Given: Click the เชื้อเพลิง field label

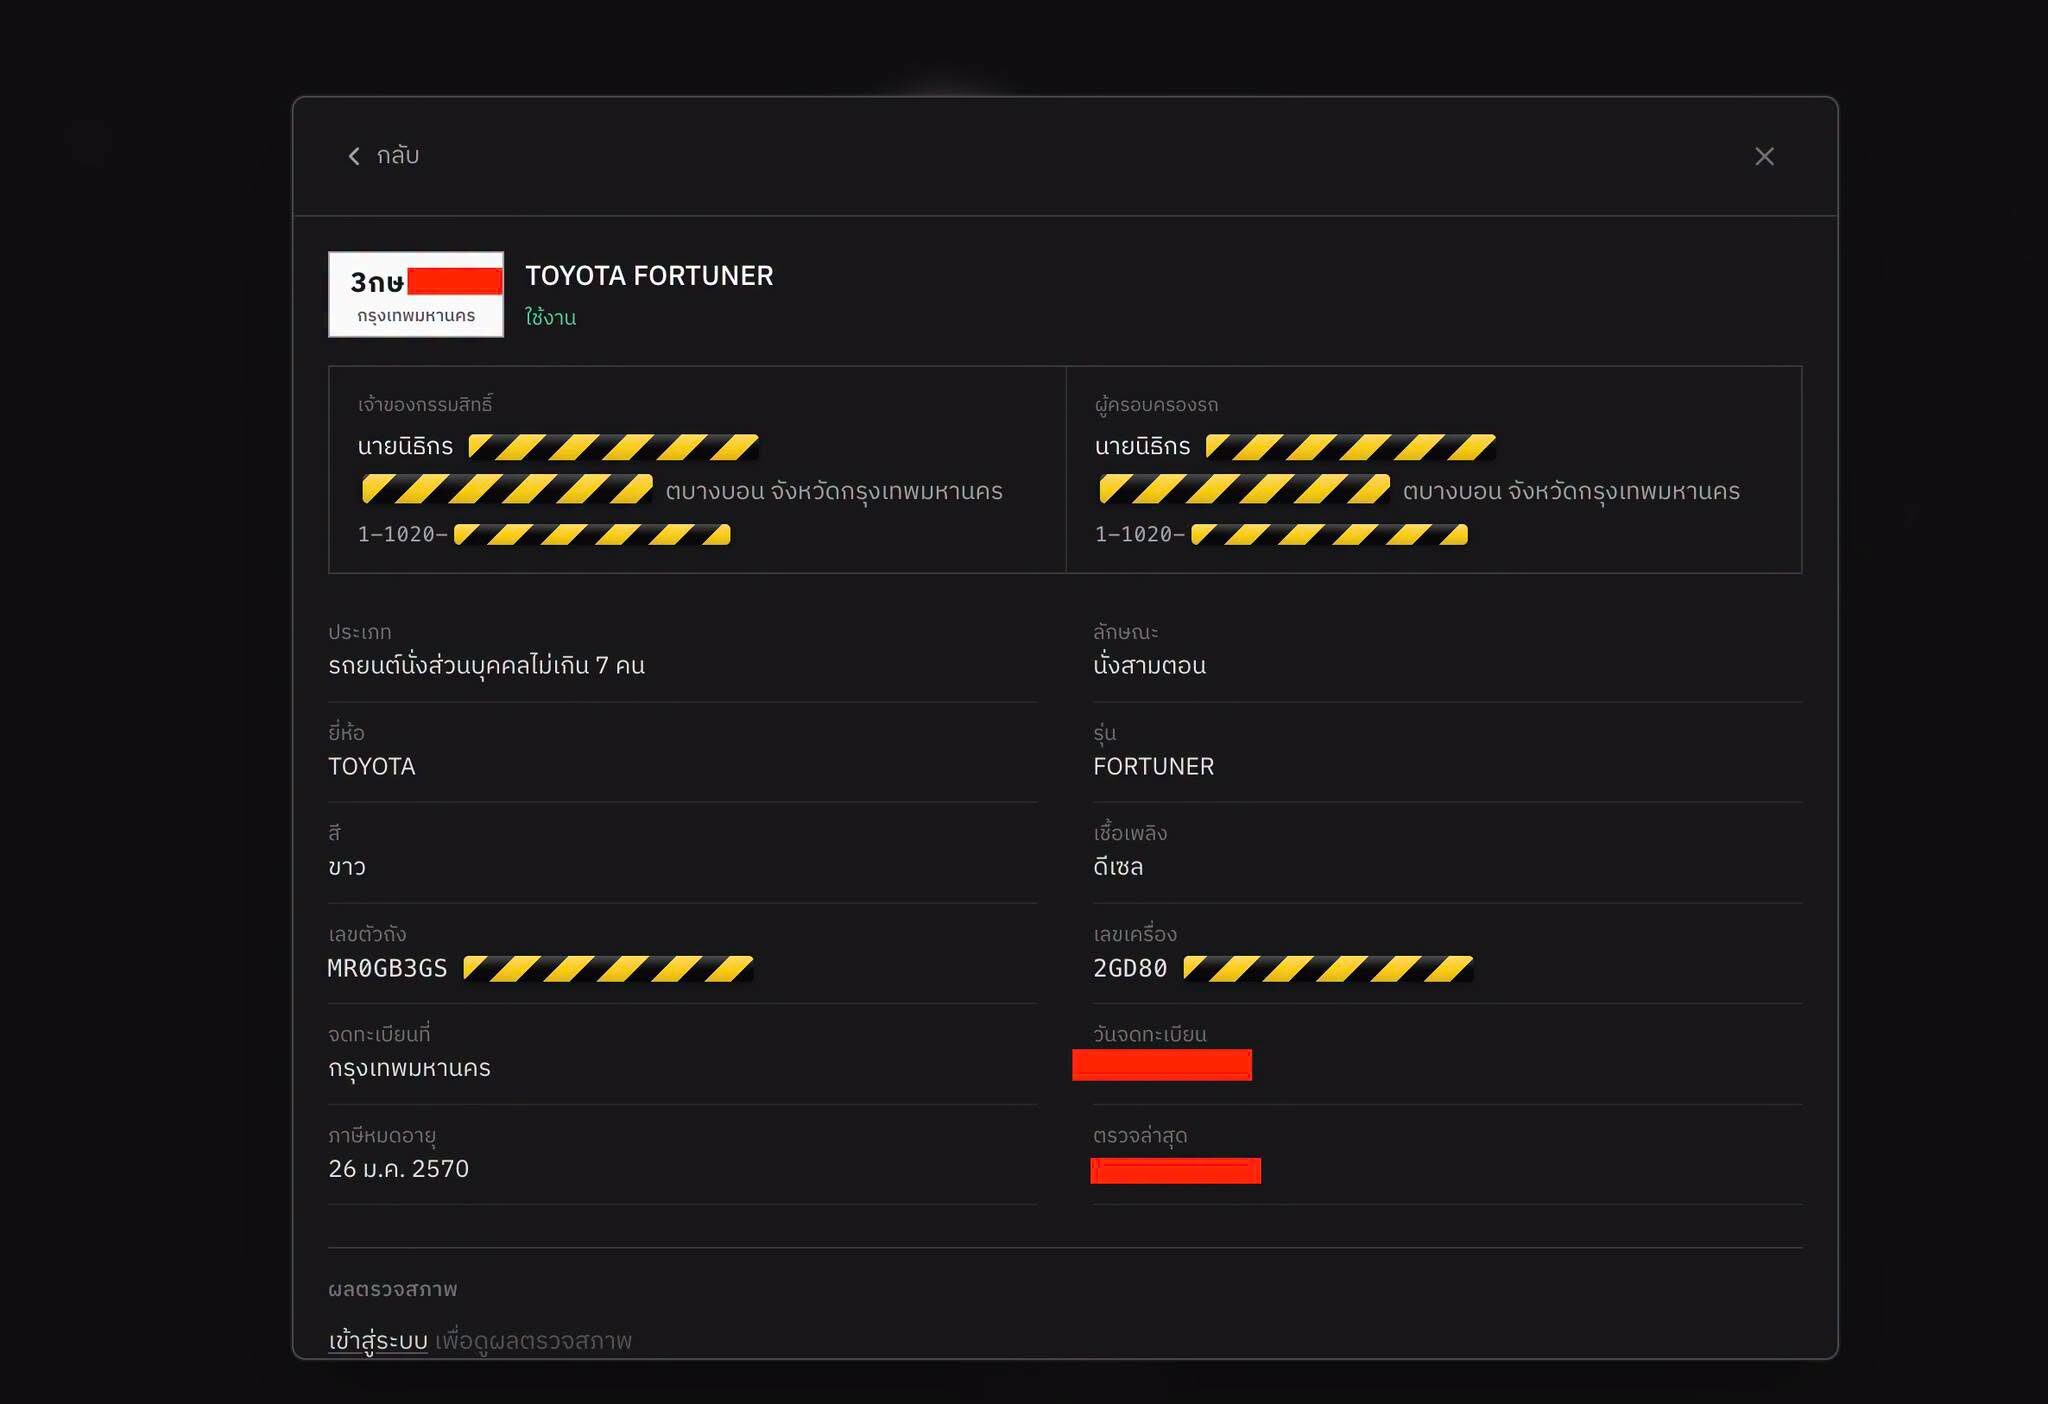Looking at the screenshot, I should [1130, 833].
